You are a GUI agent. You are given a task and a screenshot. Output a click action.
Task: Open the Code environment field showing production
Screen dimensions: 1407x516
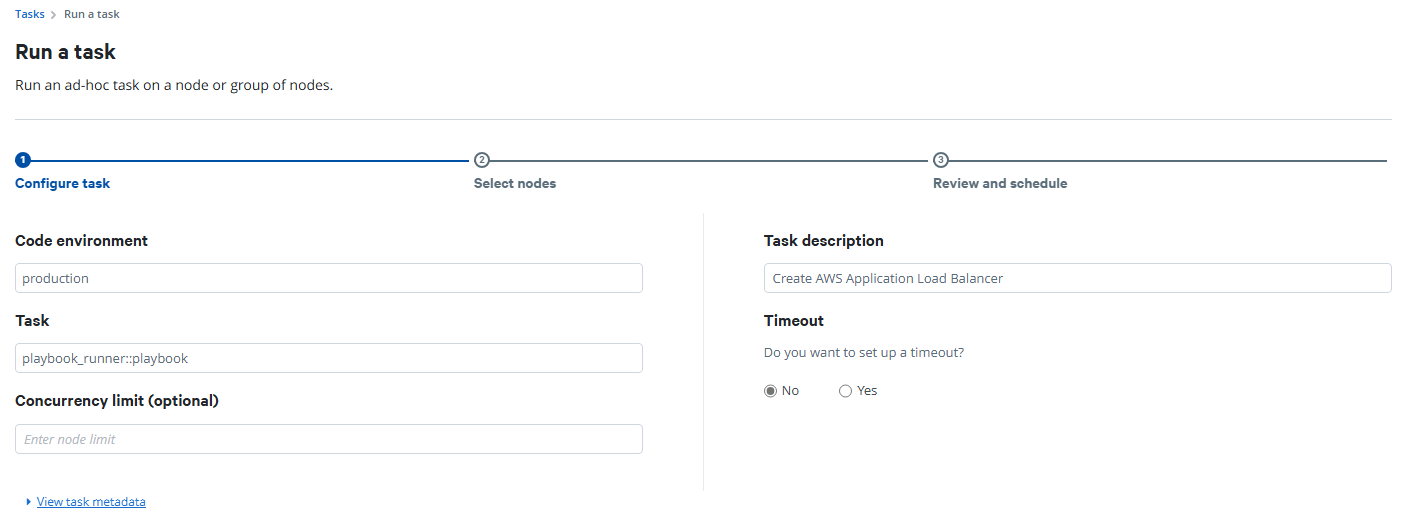328,278
